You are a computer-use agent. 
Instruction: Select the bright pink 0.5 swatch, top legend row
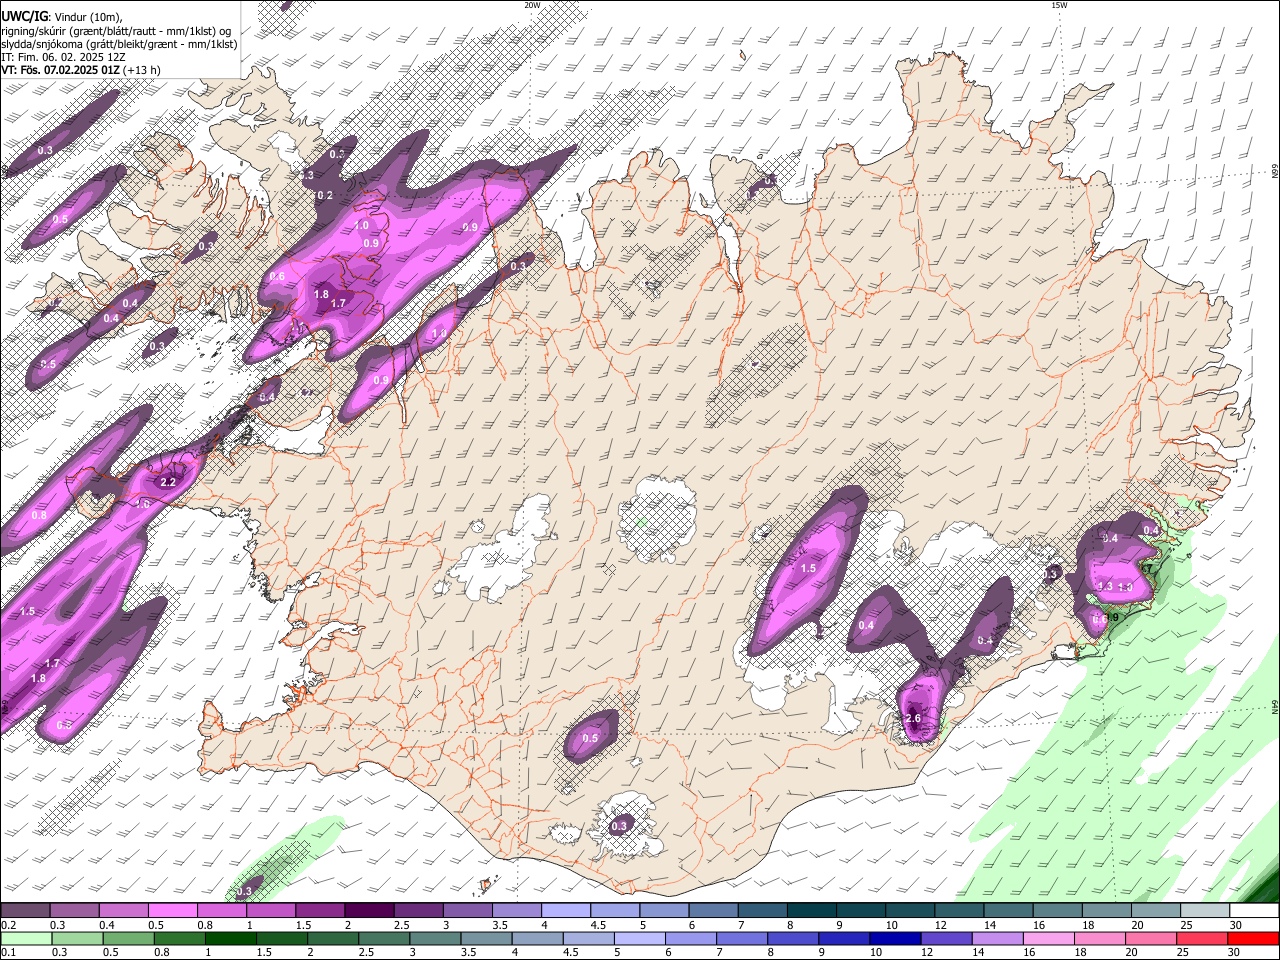pos(172,911)
